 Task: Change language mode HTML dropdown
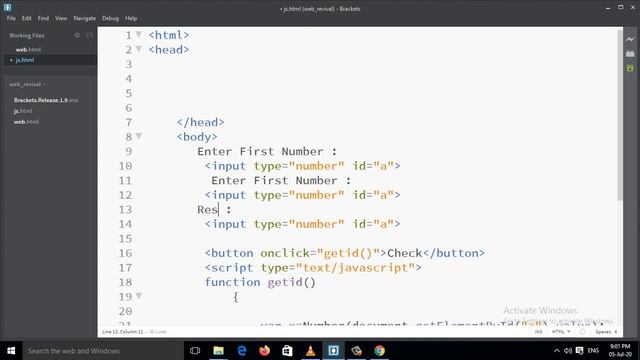[561, 332]
